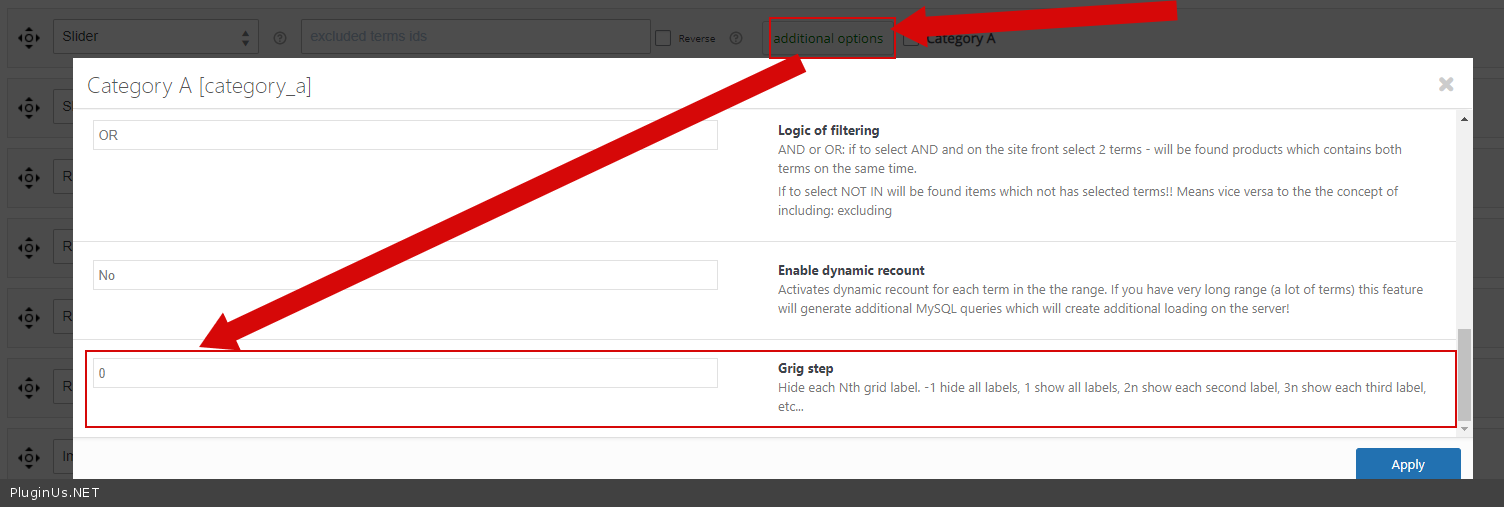
Task: Open help icon next to Slider dropdown
Action: (280, 38)
